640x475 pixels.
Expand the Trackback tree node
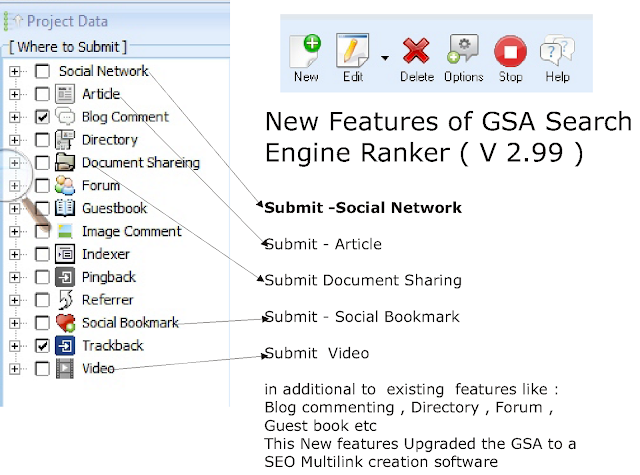point(14,346)
